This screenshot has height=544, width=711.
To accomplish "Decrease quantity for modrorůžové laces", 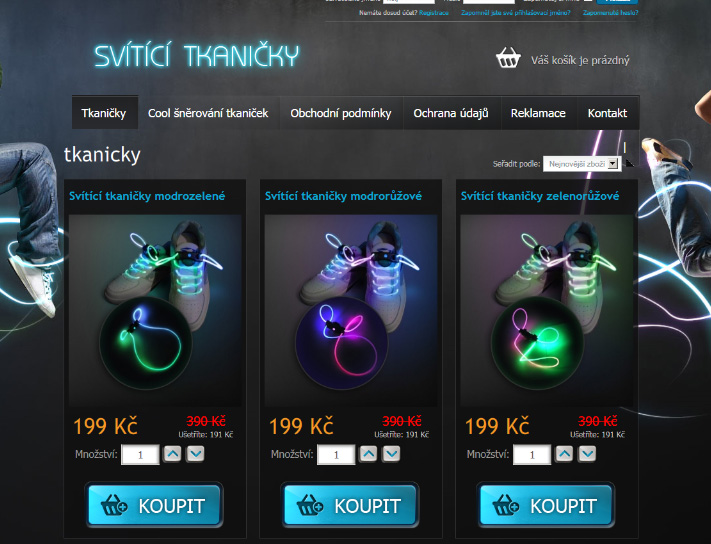I will (x=391, y=454).
